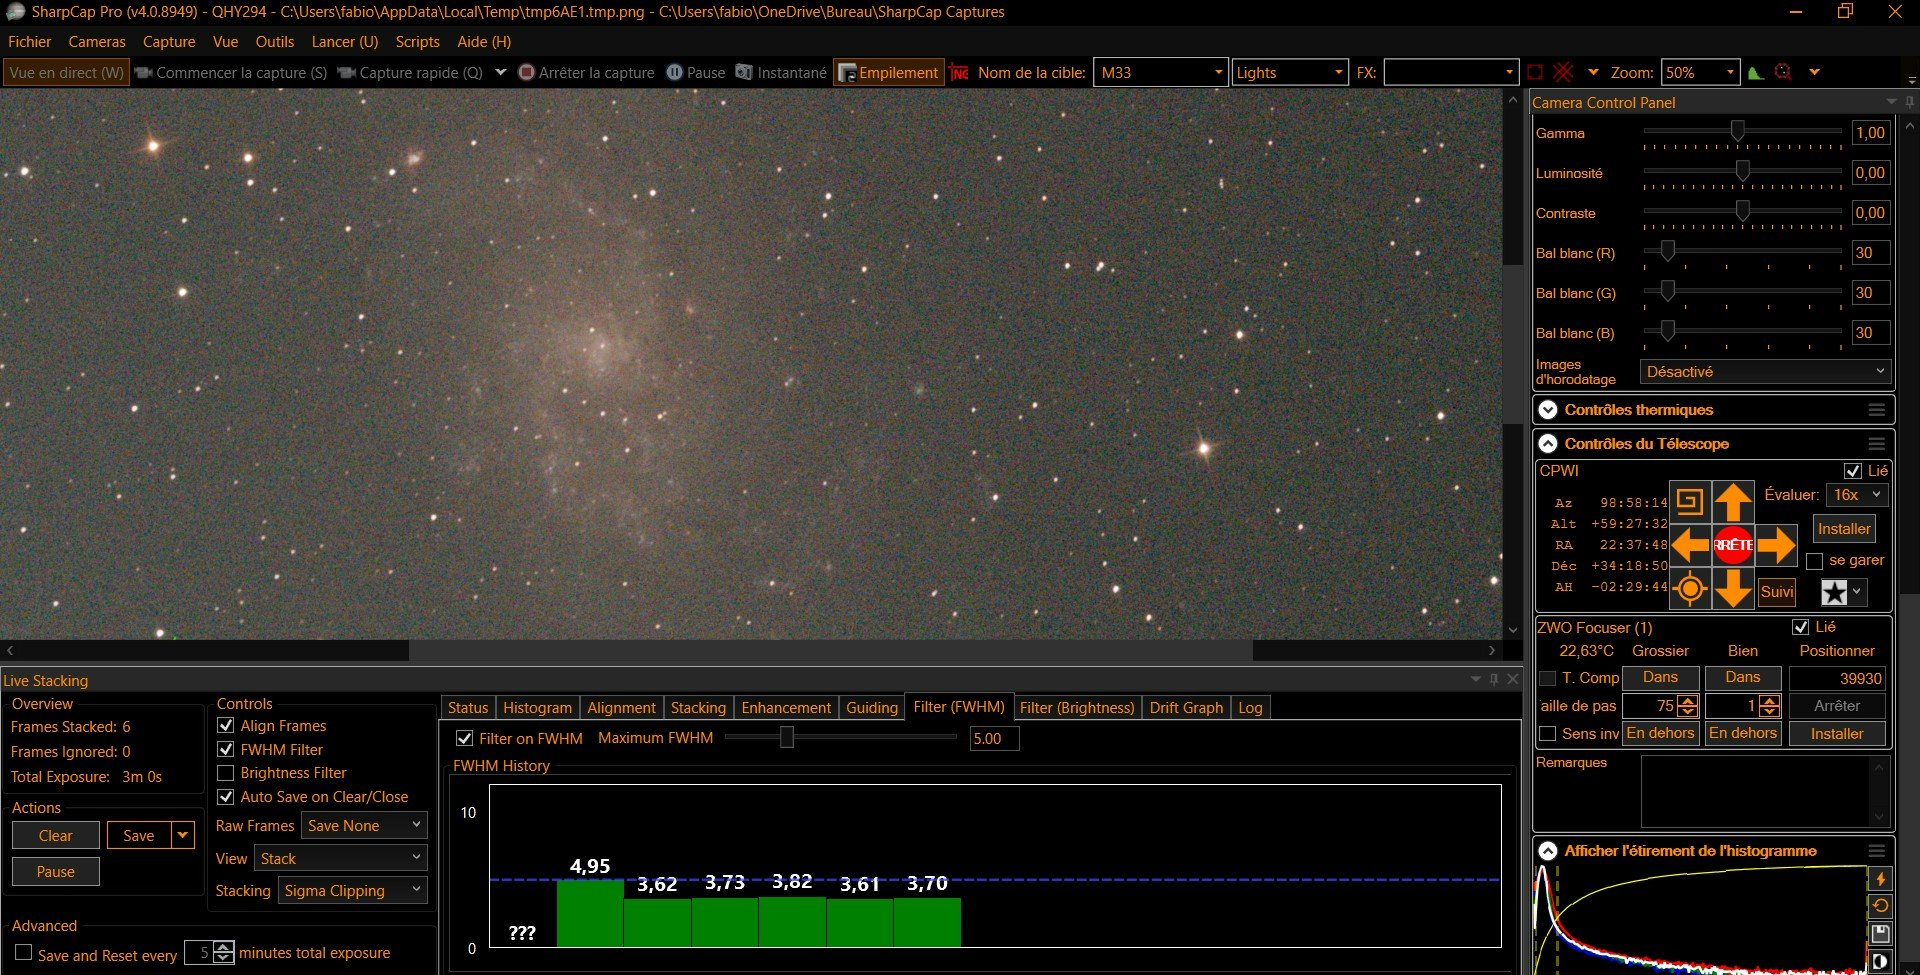Reset the histogram stretch with circular arrow
The height and width of the screenshot is (975, 1920).
(x=1880, y=906)
